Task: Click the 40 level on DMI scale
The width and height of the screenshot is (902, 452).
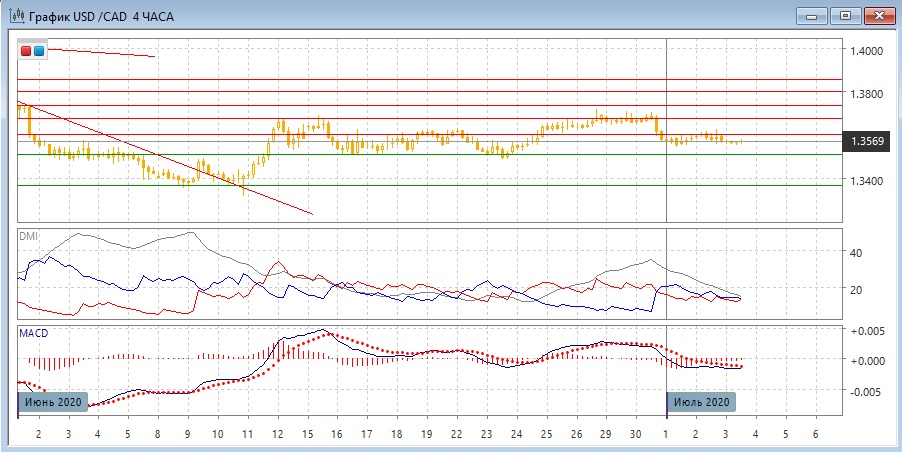Action: click(858, 252)
